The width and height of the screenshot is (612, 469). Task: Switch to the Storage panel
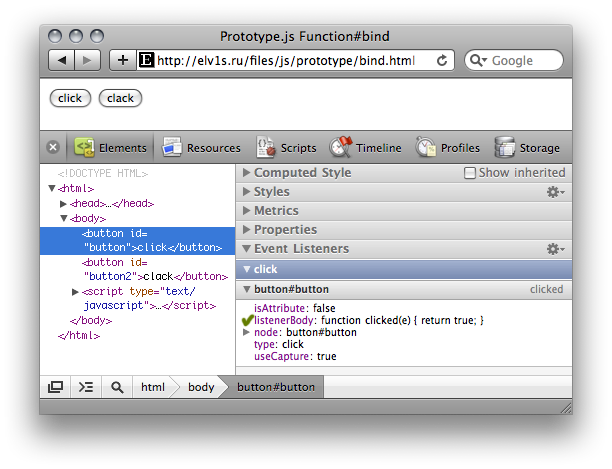tap(527, 147)
